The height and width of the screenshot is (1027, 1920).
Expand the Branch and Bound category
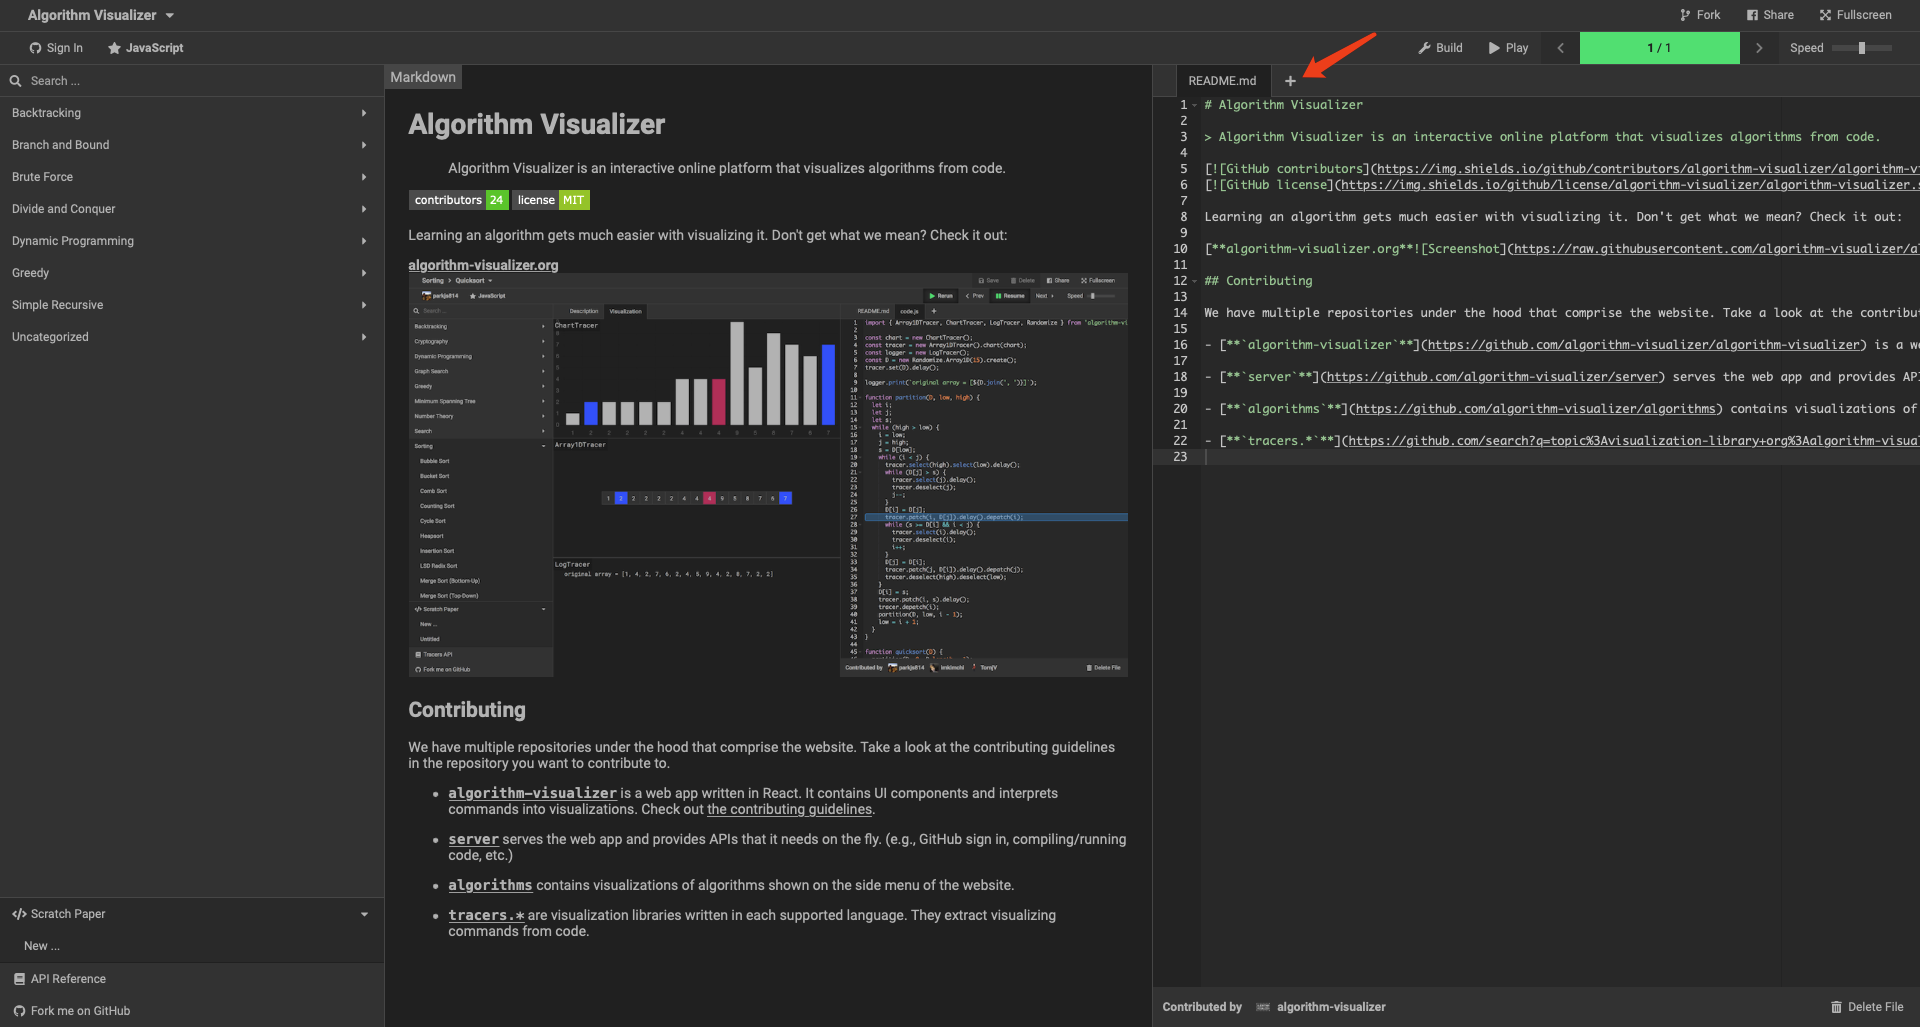190,145
